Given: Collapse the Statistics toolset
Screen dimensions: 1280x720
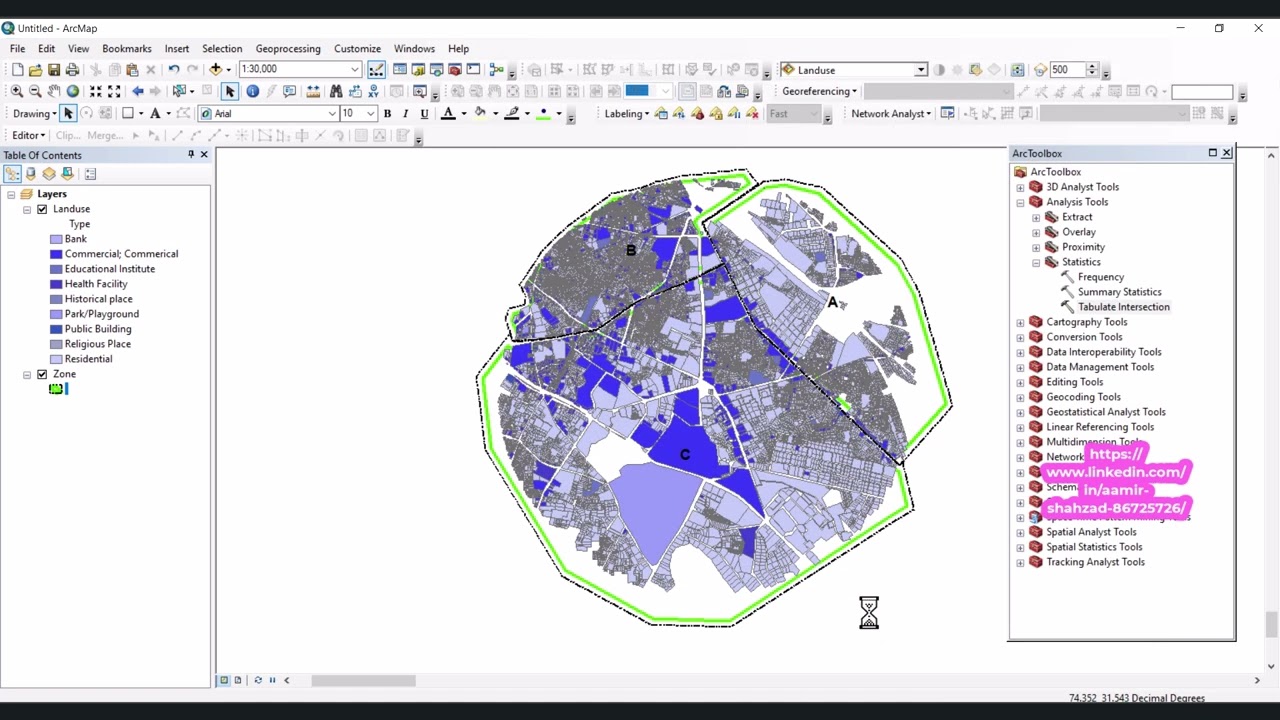Looking at the screenshot, I should (1036, 262).
